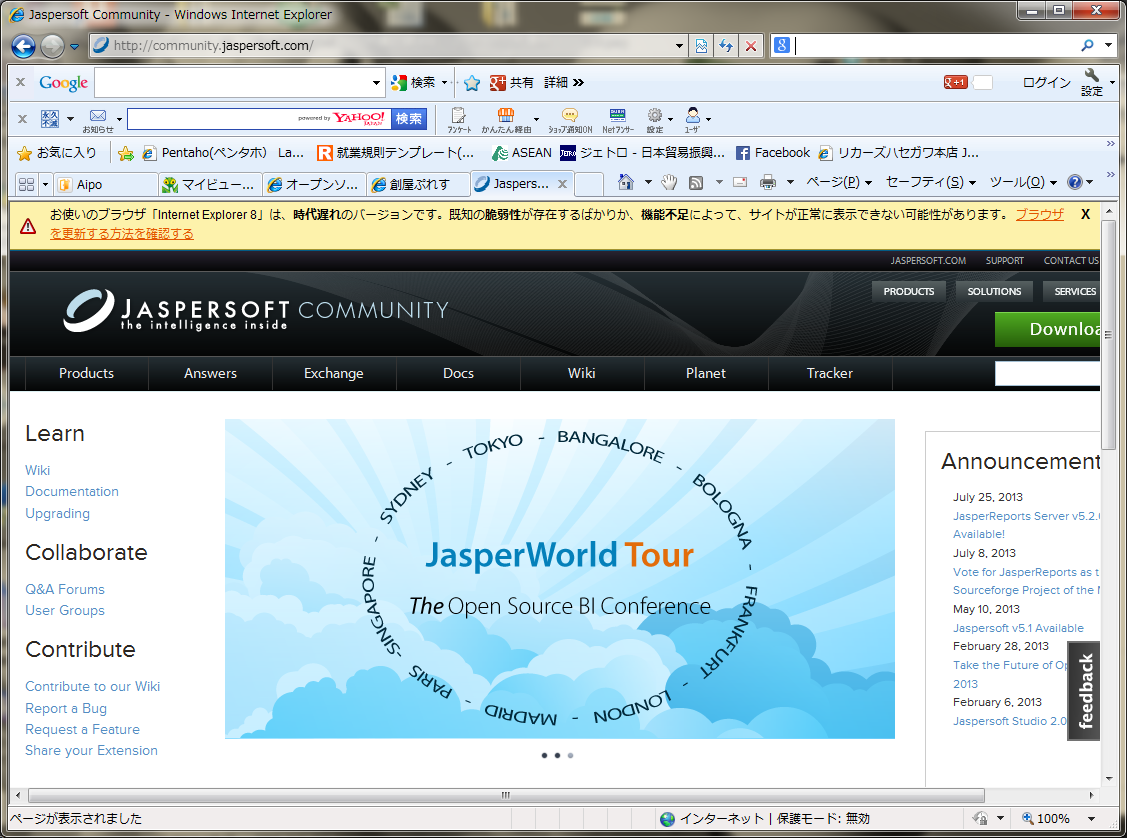Click the Google toolbar bookmark star icon
The width and height of the screenshot is (1127, 838).
472,83
